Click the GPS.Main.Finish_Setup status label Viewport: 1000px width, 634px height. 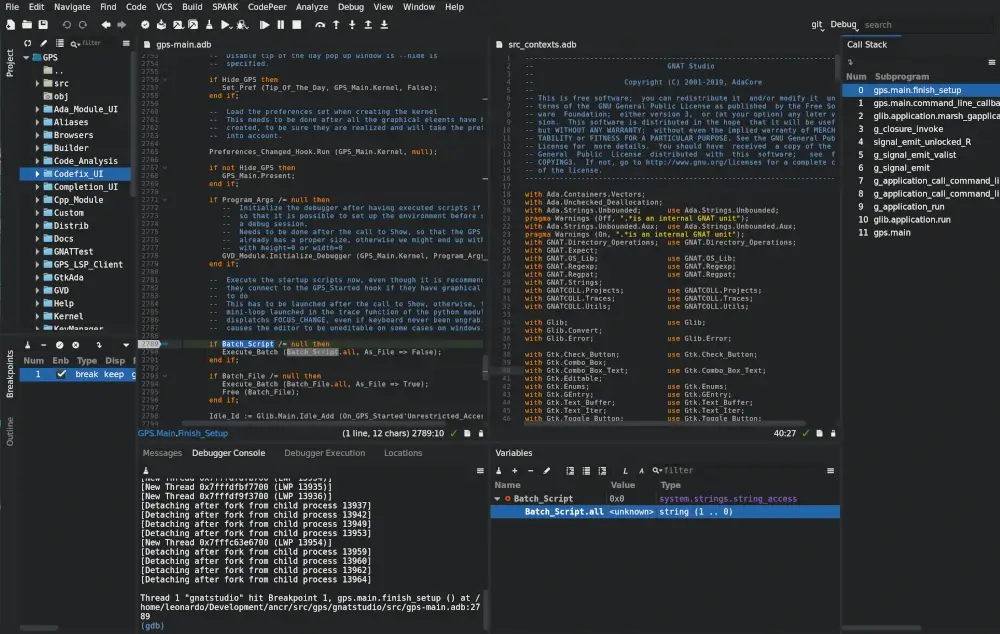tap(182, 433)
